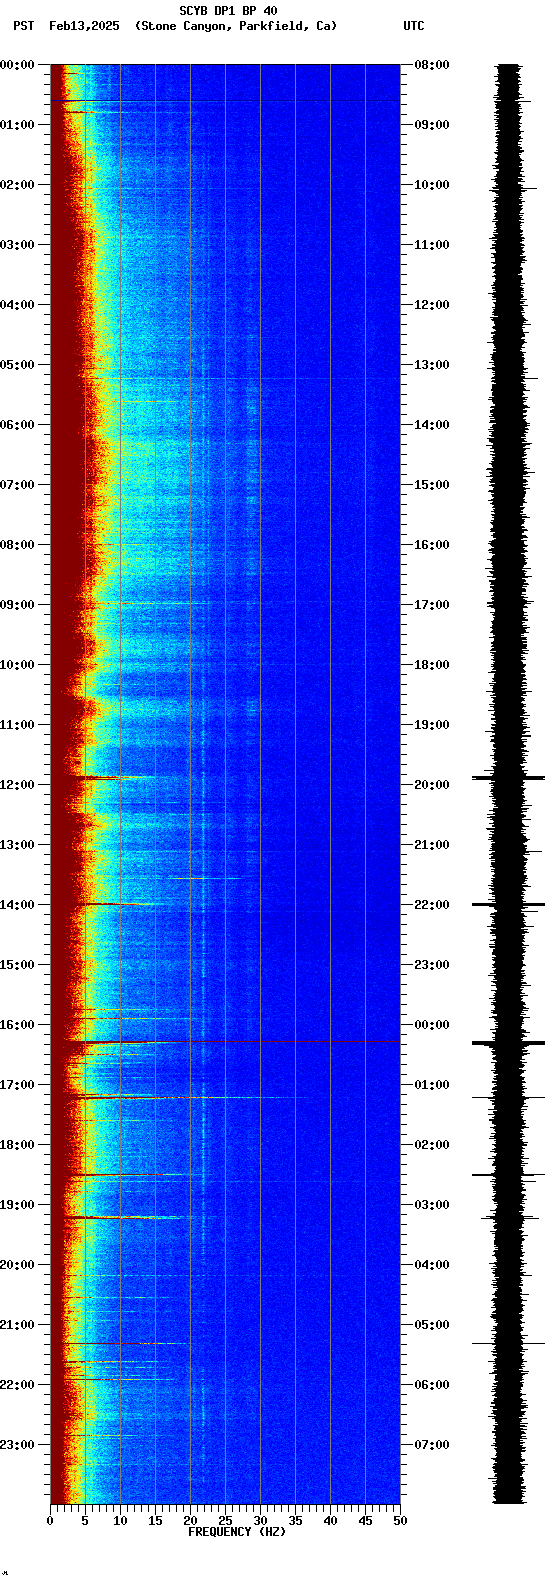Click the title text "SCYB DP1 BP 40"
This screenshot has width=552, height=1584.
tap(228, 11)
